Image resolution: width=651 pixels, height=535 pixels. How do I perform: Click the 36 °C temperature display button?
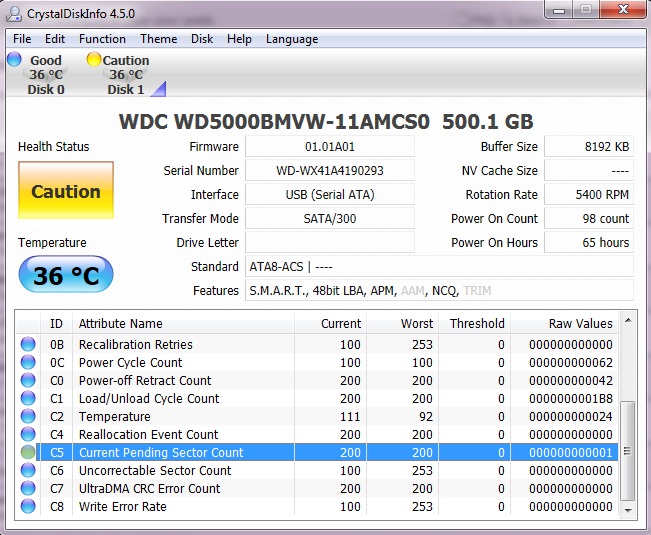click(66, 275)
